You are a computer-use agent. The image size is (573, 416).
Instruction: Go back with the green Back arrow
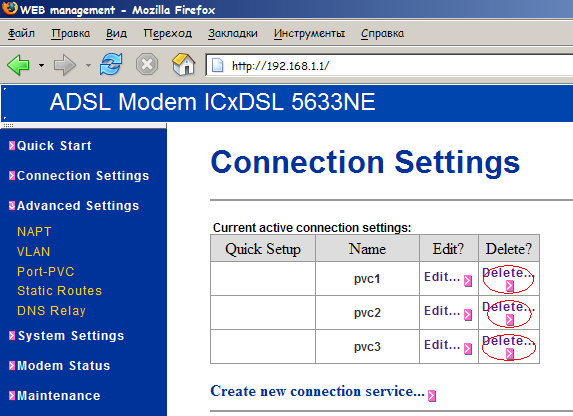[x=18, y=65]
